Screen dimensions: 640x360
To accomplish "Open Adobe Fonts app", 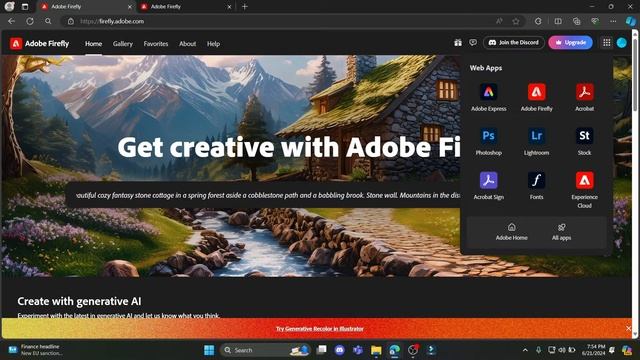I will tap(536, 186).
